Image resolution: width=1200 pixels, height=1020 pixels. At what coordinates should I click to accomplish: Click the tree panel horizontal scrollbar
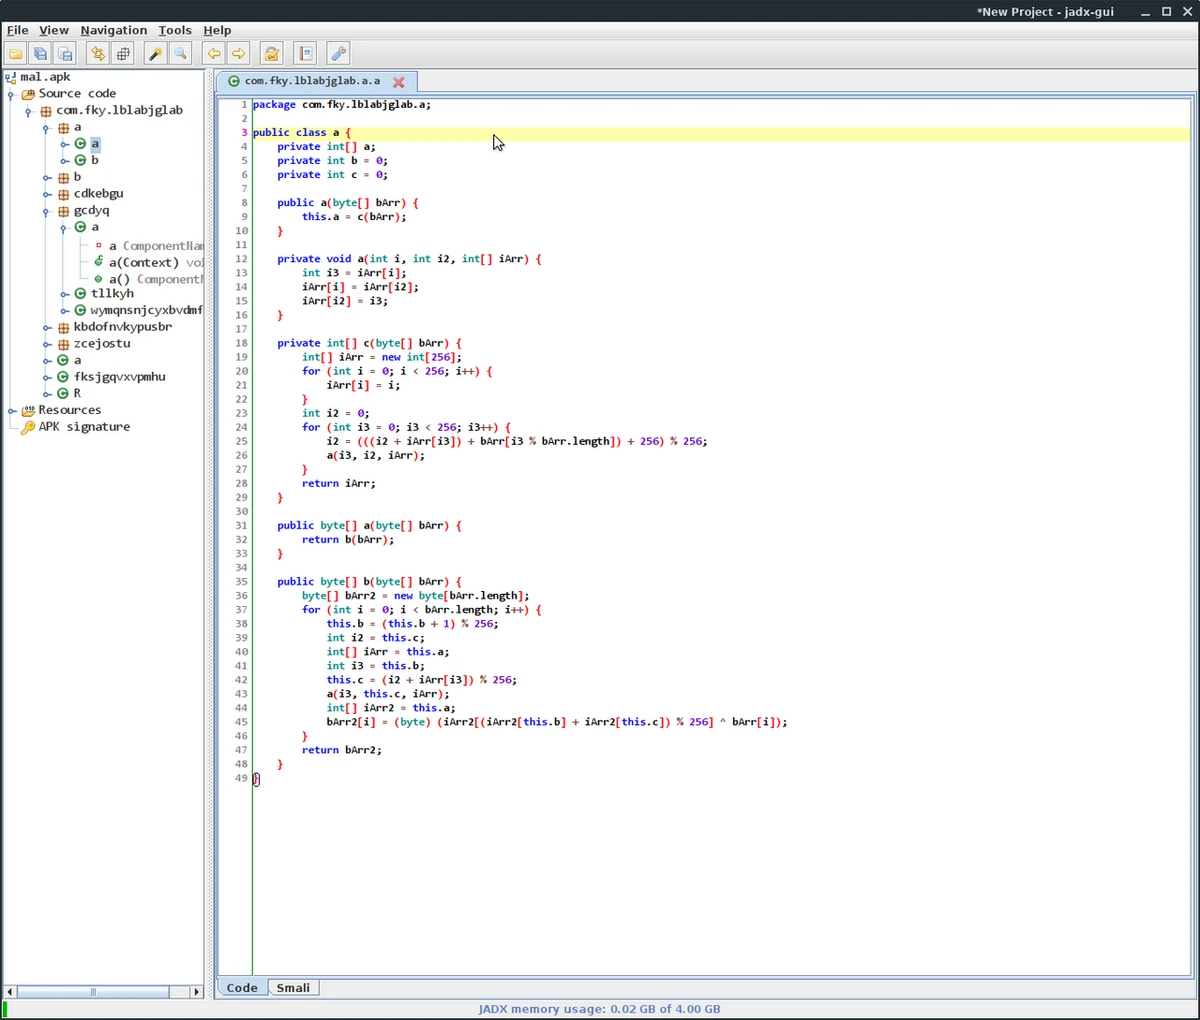point(93,992)
